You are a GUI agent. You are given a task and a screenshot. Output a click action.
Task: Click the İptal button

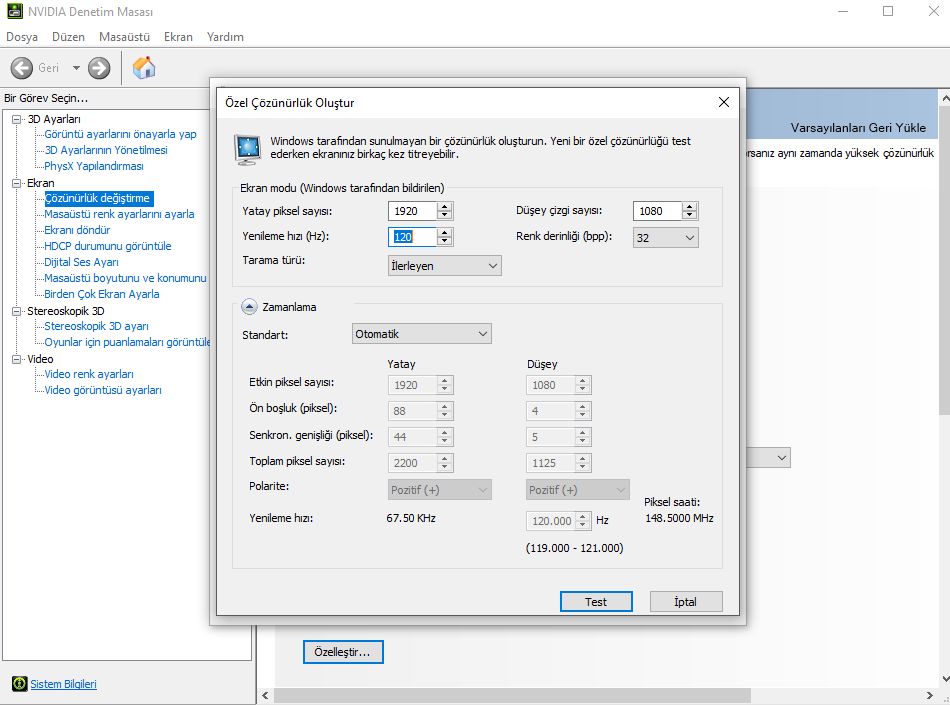pyautogui.click(x=686, y=601)
